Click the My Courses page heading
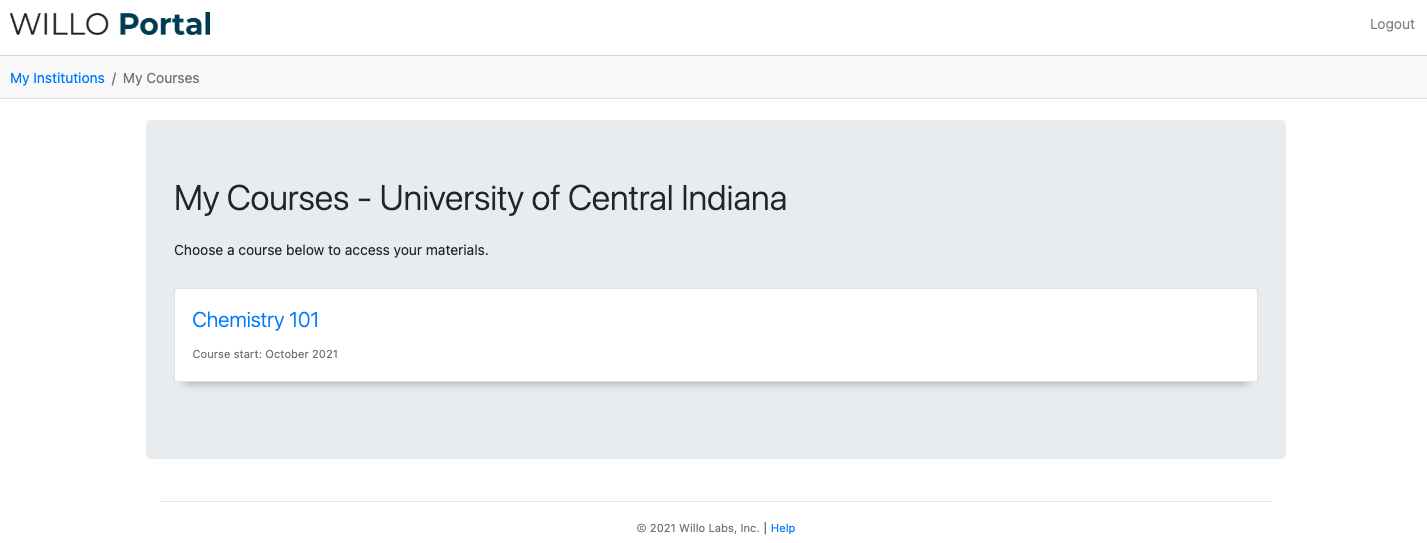Image resolution: width=1427 pixels, height=543 pixels. coord(480,198)
